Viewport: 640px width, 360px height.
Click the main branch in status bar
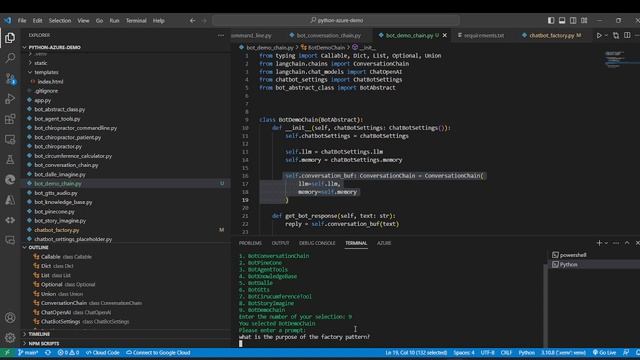pyautogui.click(x=28, y=353)
